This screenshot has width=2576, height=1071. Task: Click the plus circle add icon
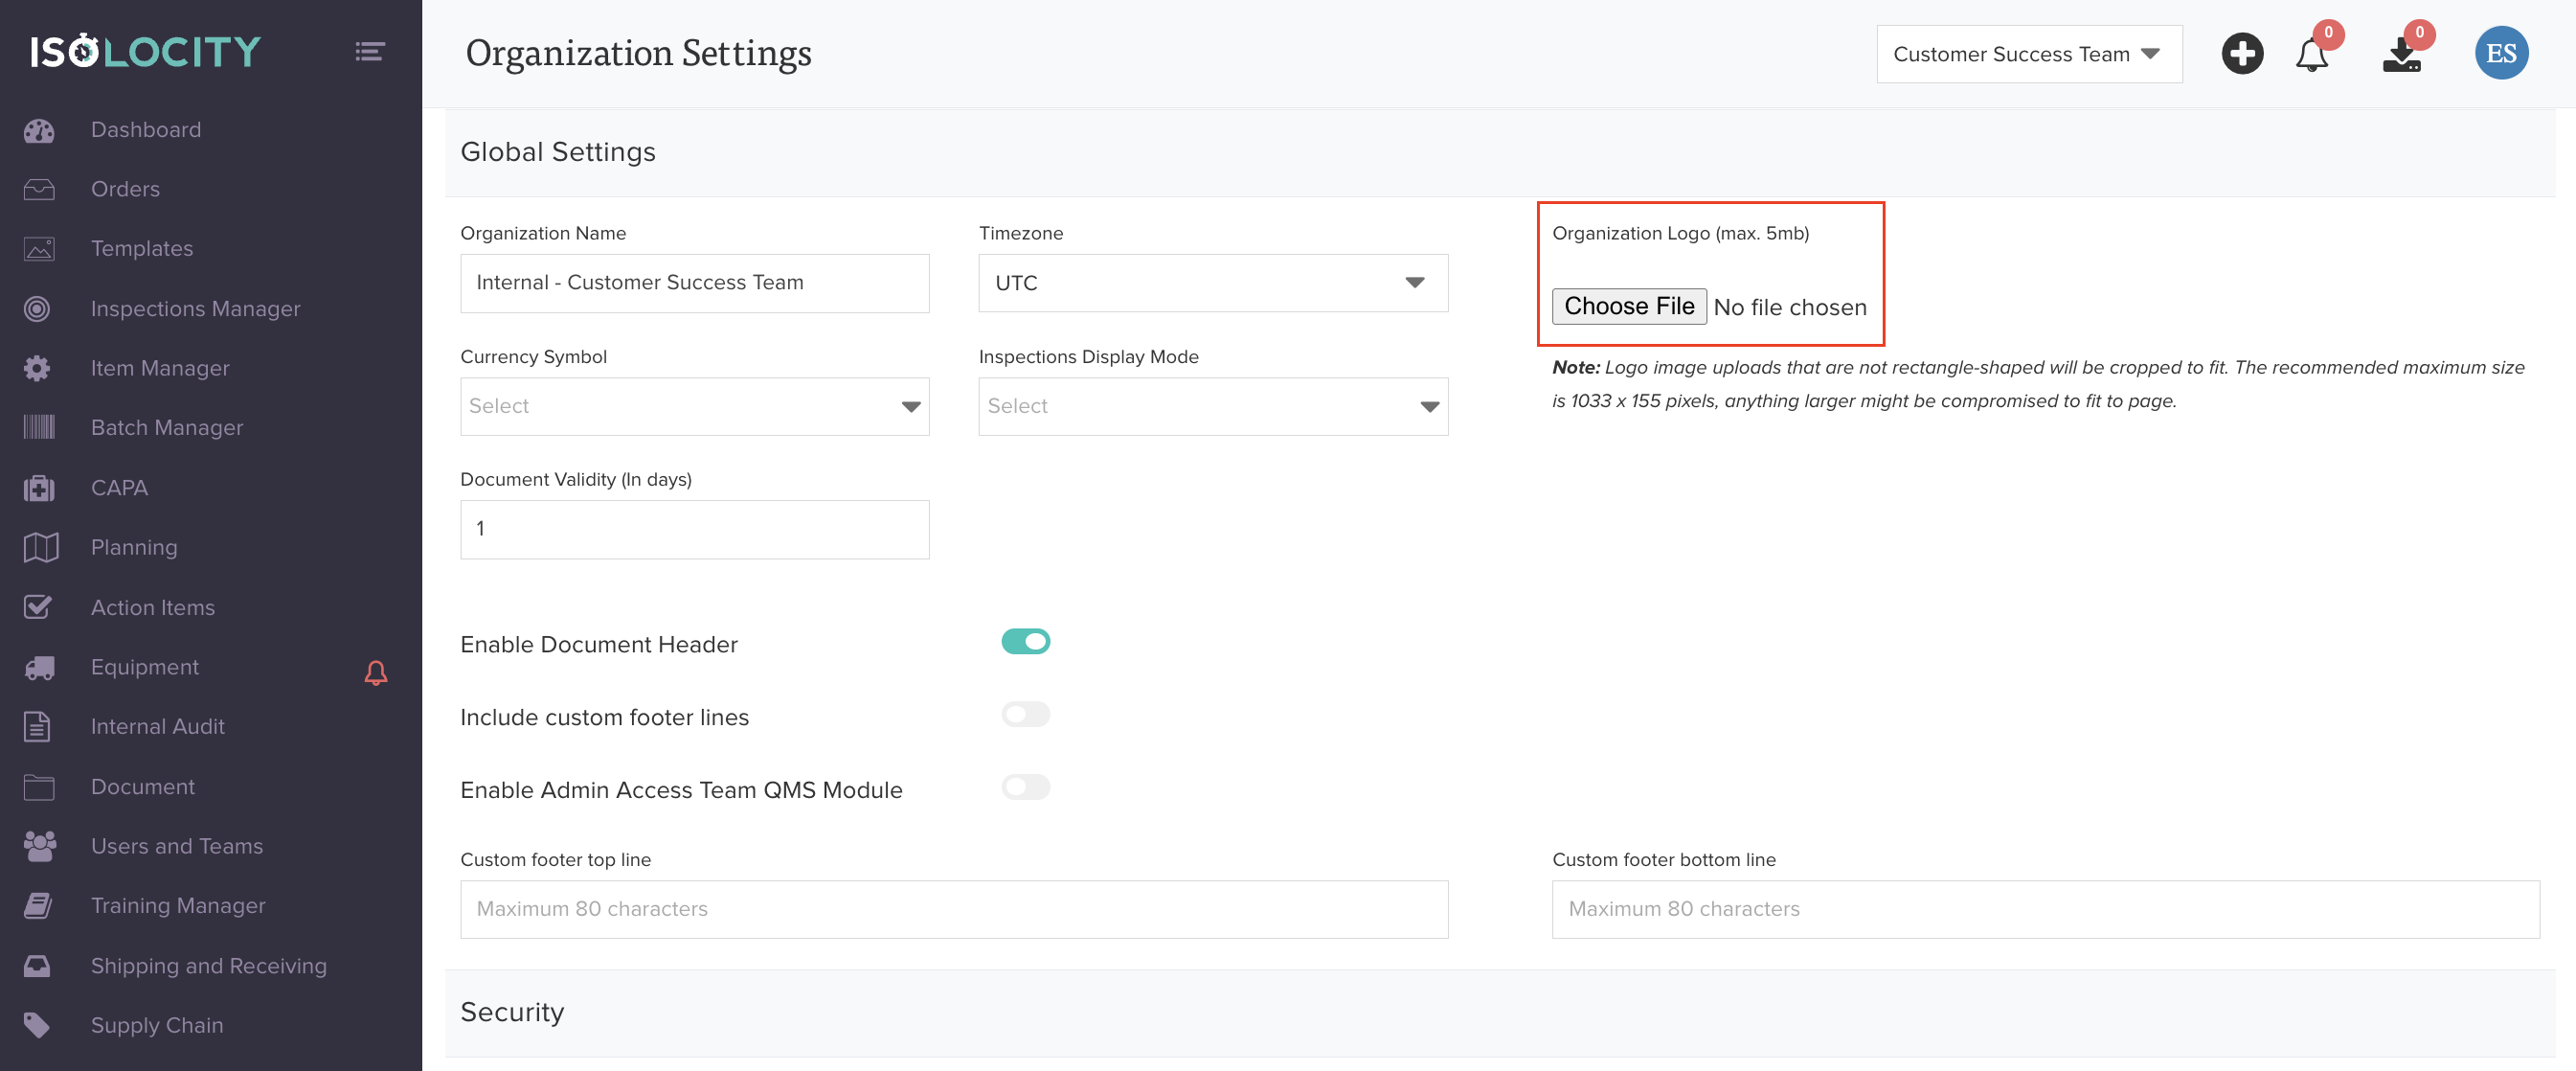pyautogui.click(x=2242, y=53)
